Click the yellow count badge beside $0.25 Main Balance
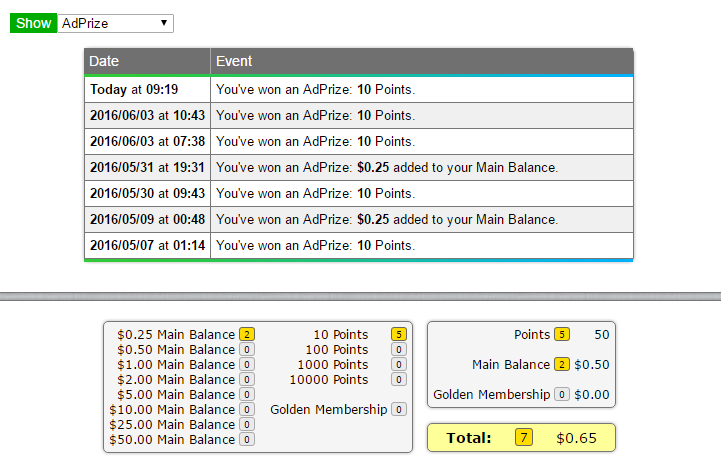This screenshot has height=469, width=721. click(x=247, y=335)
